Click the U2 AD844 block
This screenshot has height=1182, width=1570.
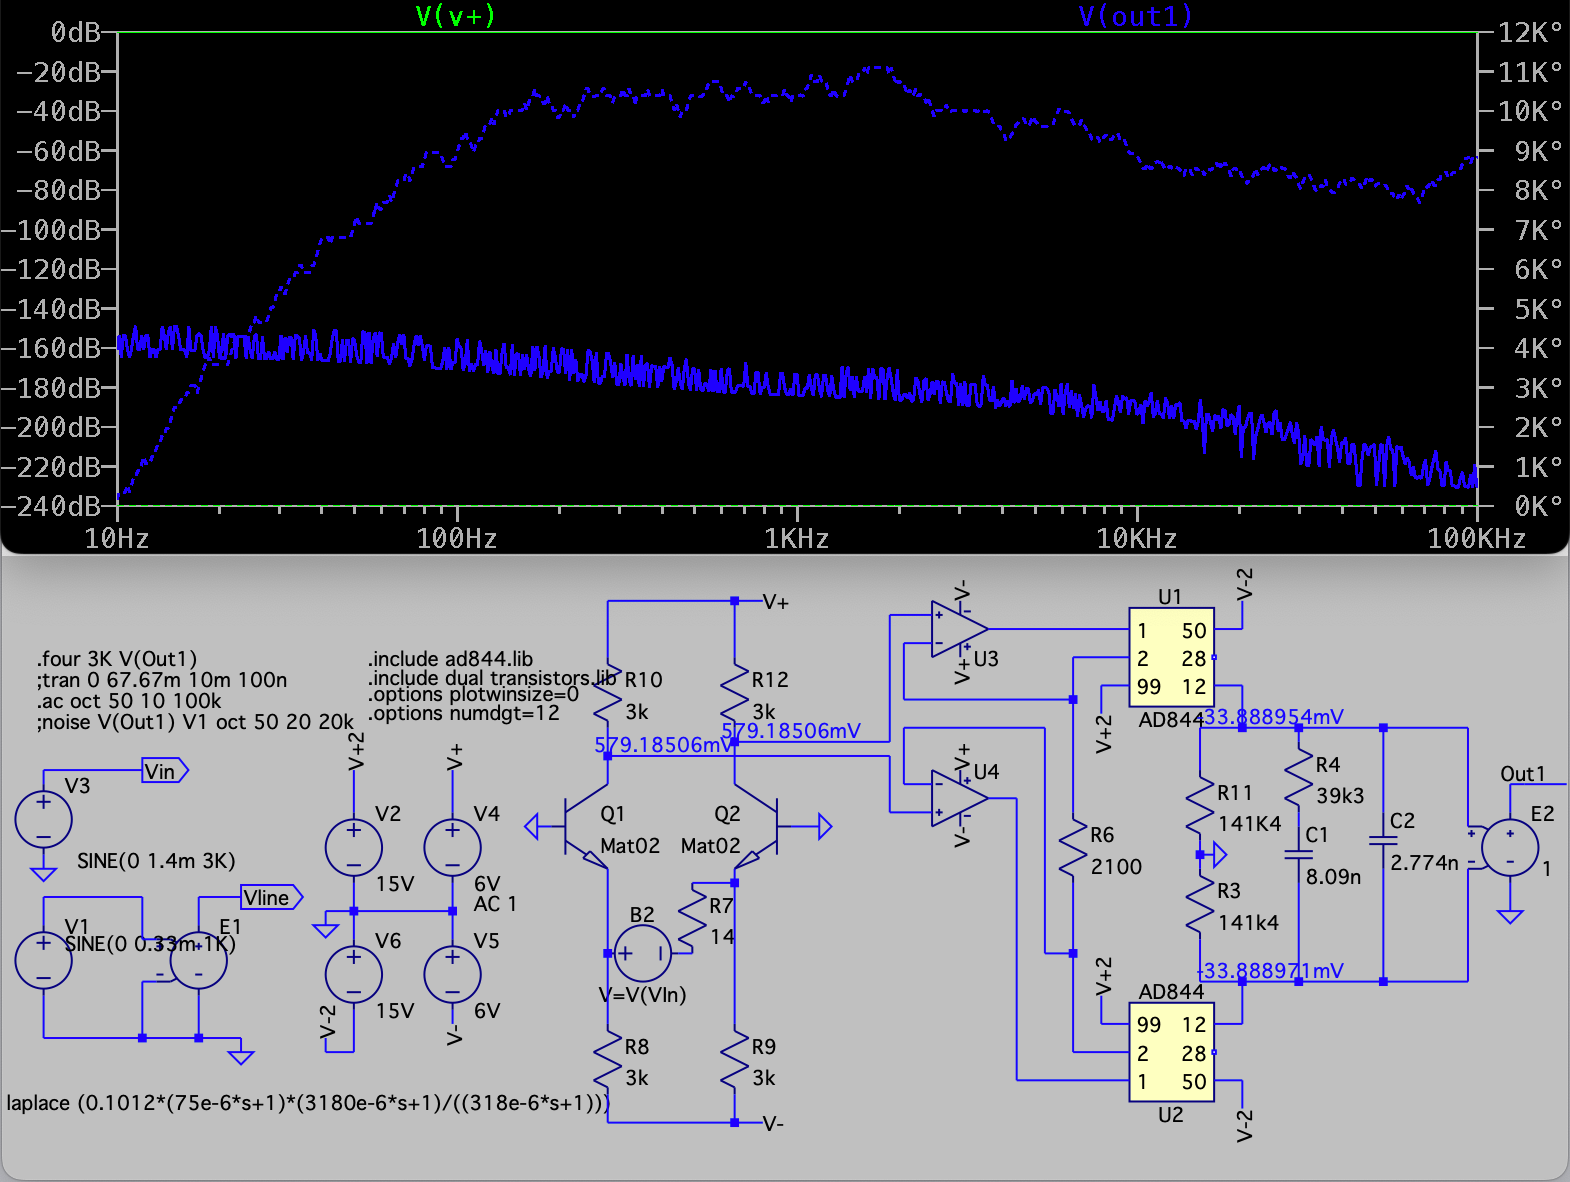1171,1052
